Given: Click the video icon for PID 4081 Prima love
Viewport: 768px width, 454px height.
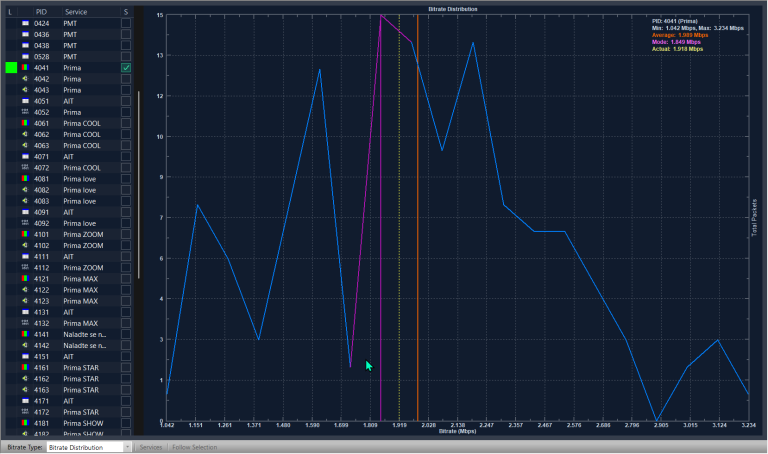Looking at the screenshot, I should [25, 179].
